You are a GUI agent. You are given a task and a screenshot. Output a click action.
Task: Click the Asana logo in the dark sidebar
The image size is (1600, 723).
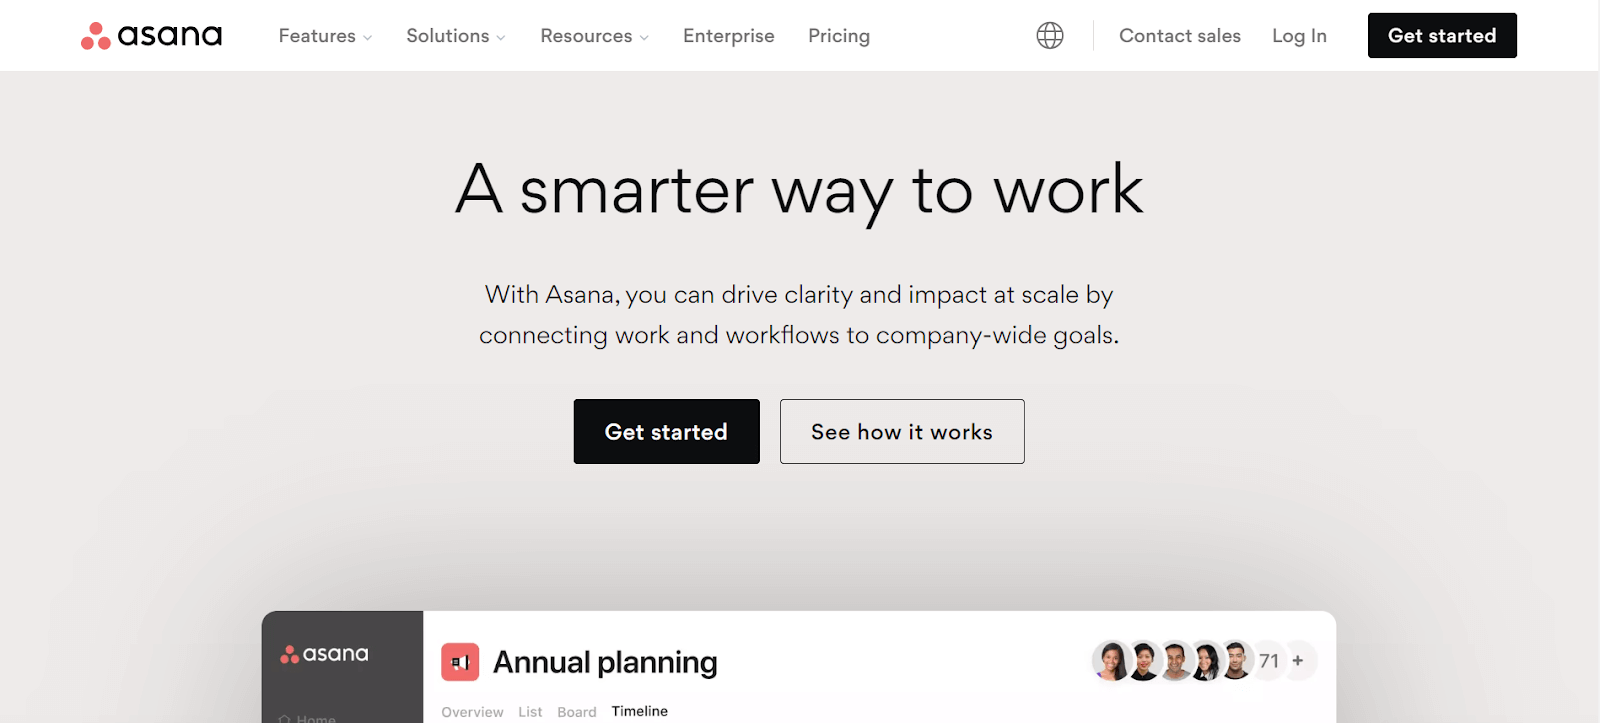pos(326,653)
